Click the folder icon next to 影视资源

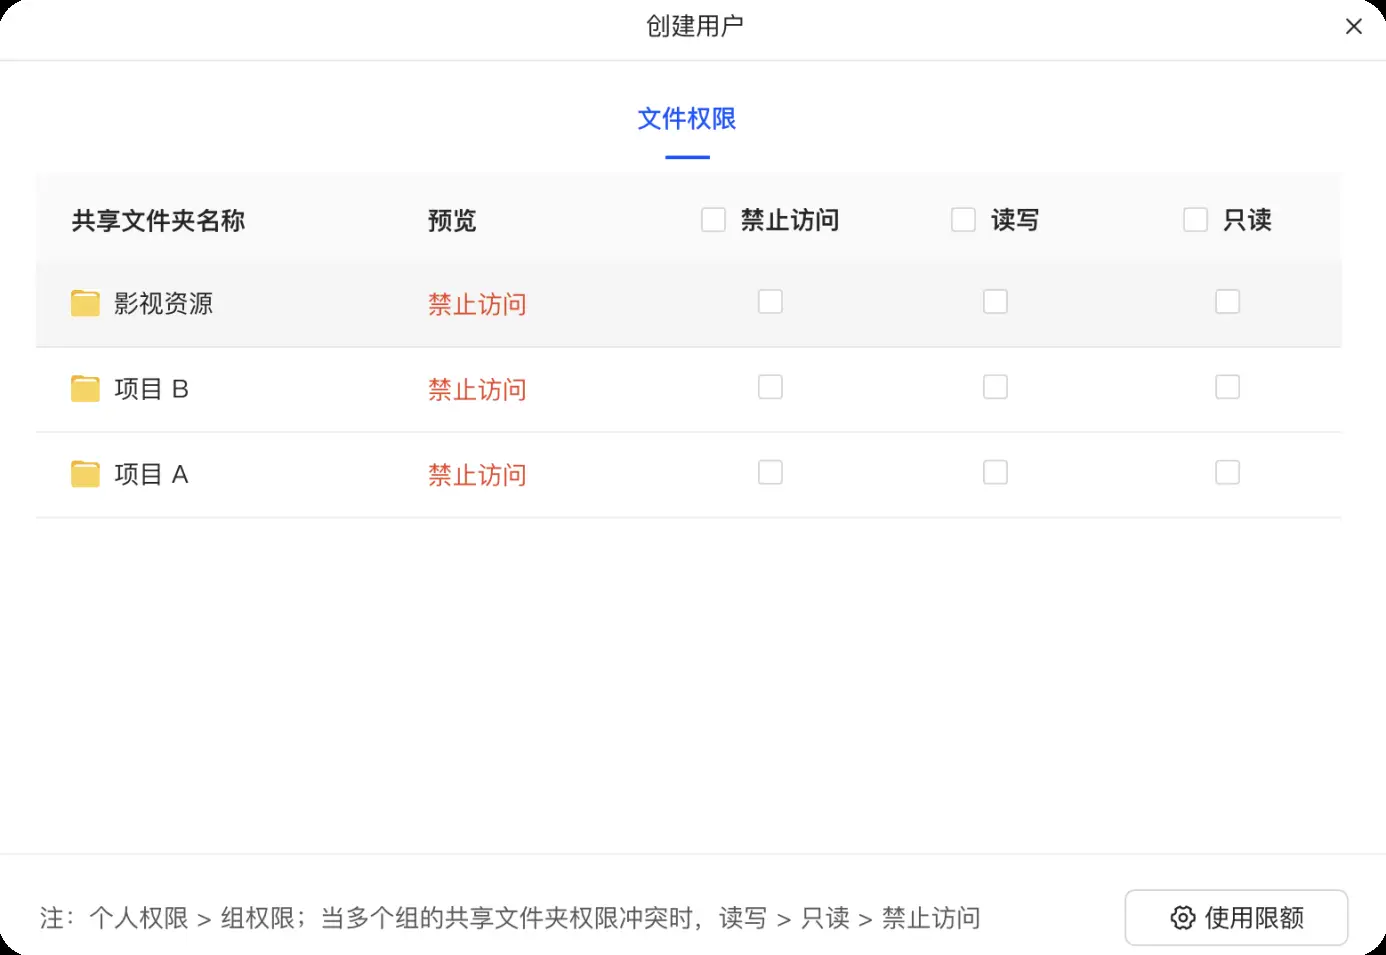[85, 302]
